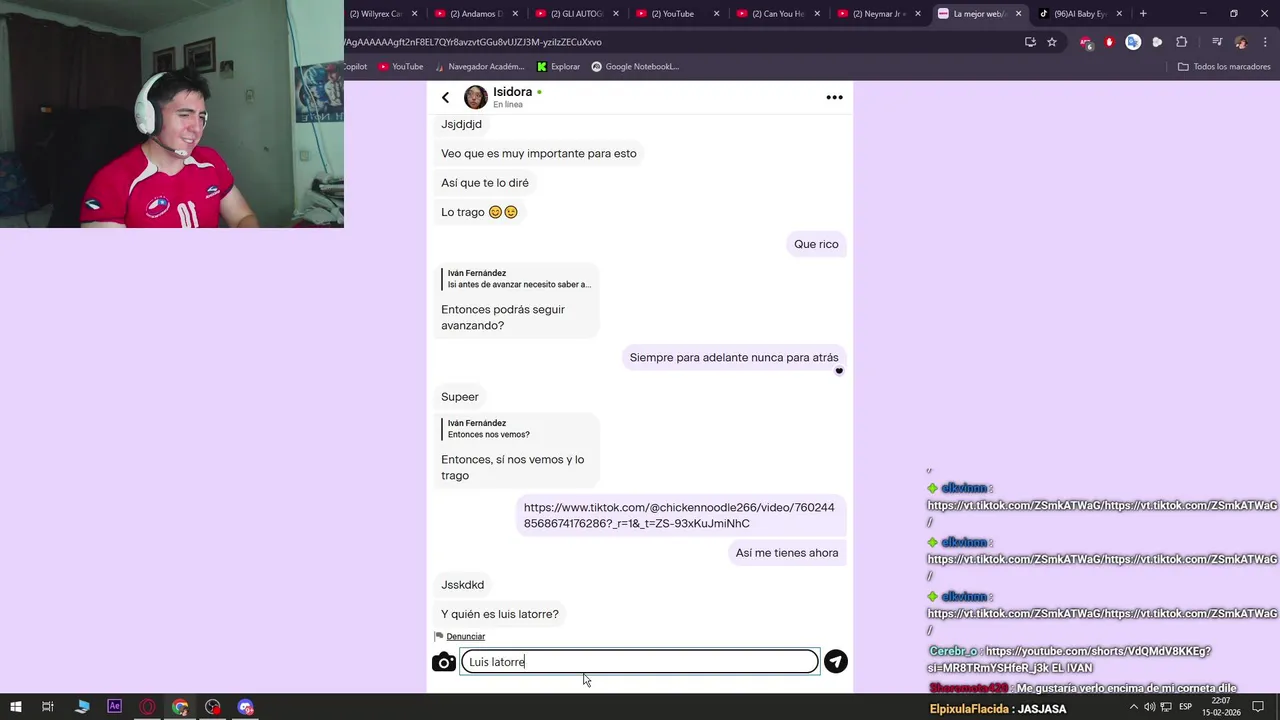This screenshot has width=1280, height=720.
Task: Open the YouTube bookmark
Action: click(x=401, y=67)
